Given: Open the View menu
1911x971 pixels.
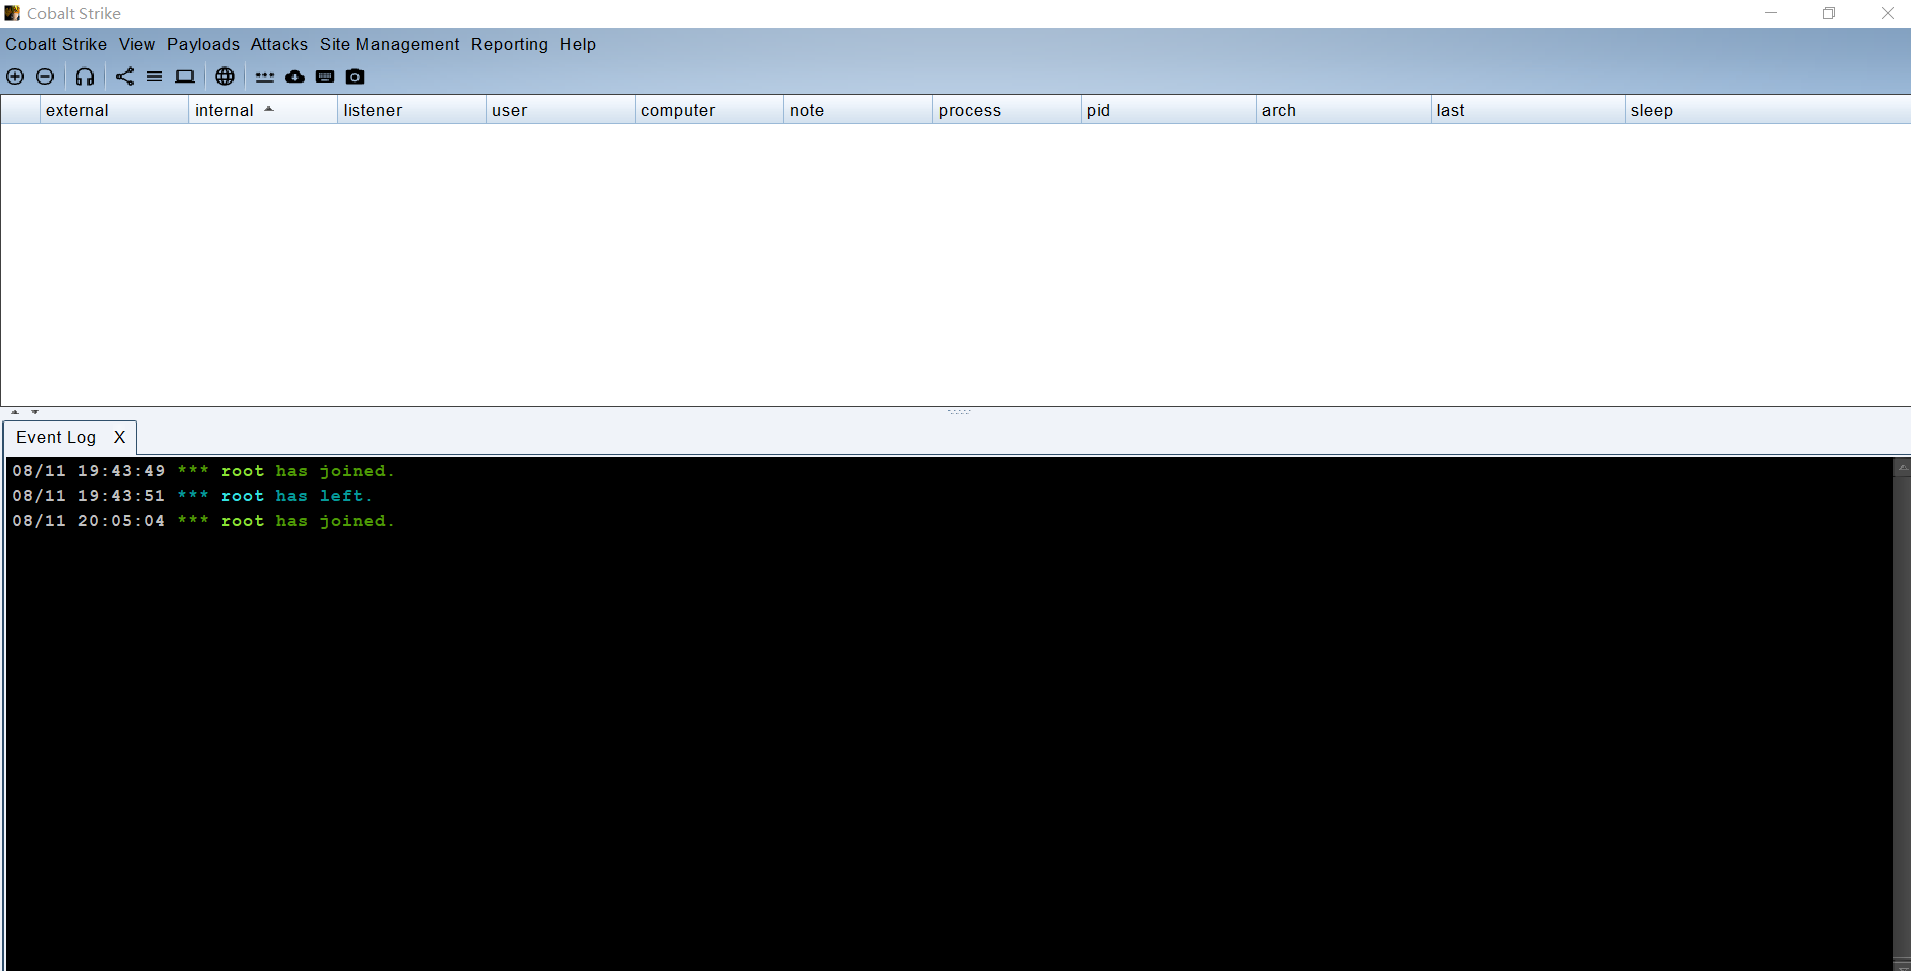Looking at the screenshot, I should click(137, 44).
